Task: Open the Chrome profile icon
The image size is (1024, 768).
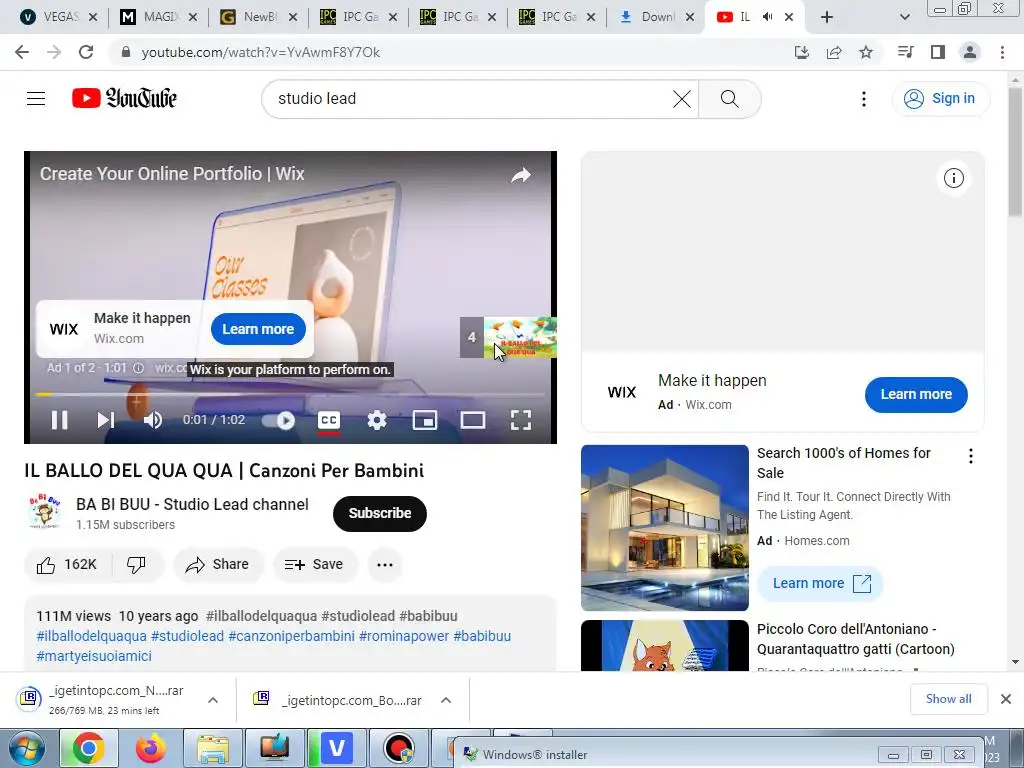Action: [970, 52]
